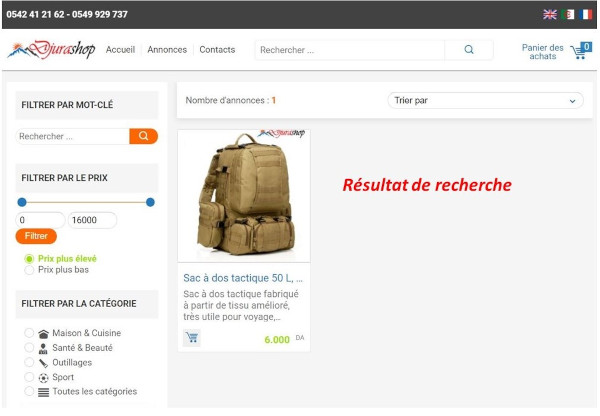Choose the Santé & Beauté category radio
The image size is (600, 416).
(29, 347)
